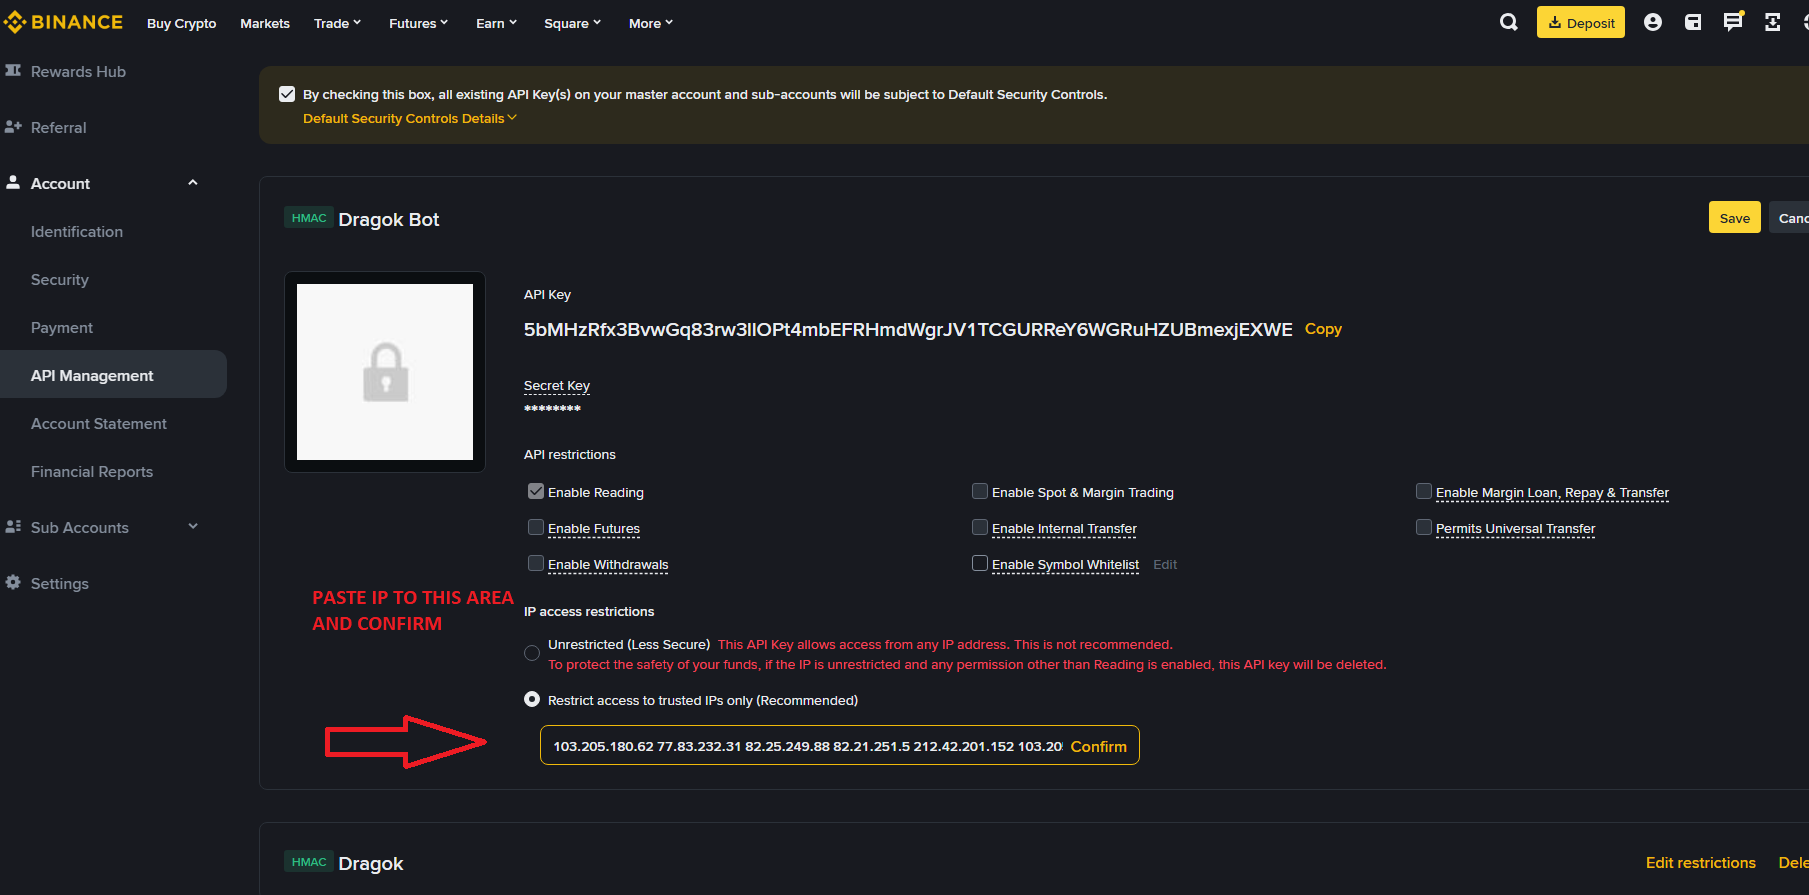
Task: Click the Rewards Hub sidebar icon
Action: pos(13,71)
